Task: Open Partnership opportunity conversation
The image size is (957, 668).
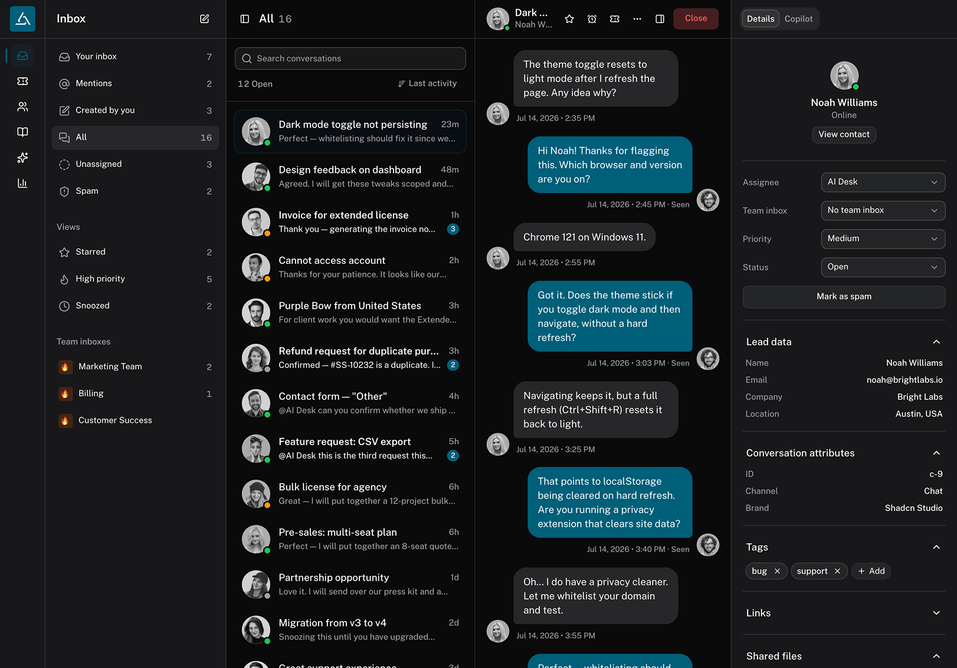Action: [350, 584]
